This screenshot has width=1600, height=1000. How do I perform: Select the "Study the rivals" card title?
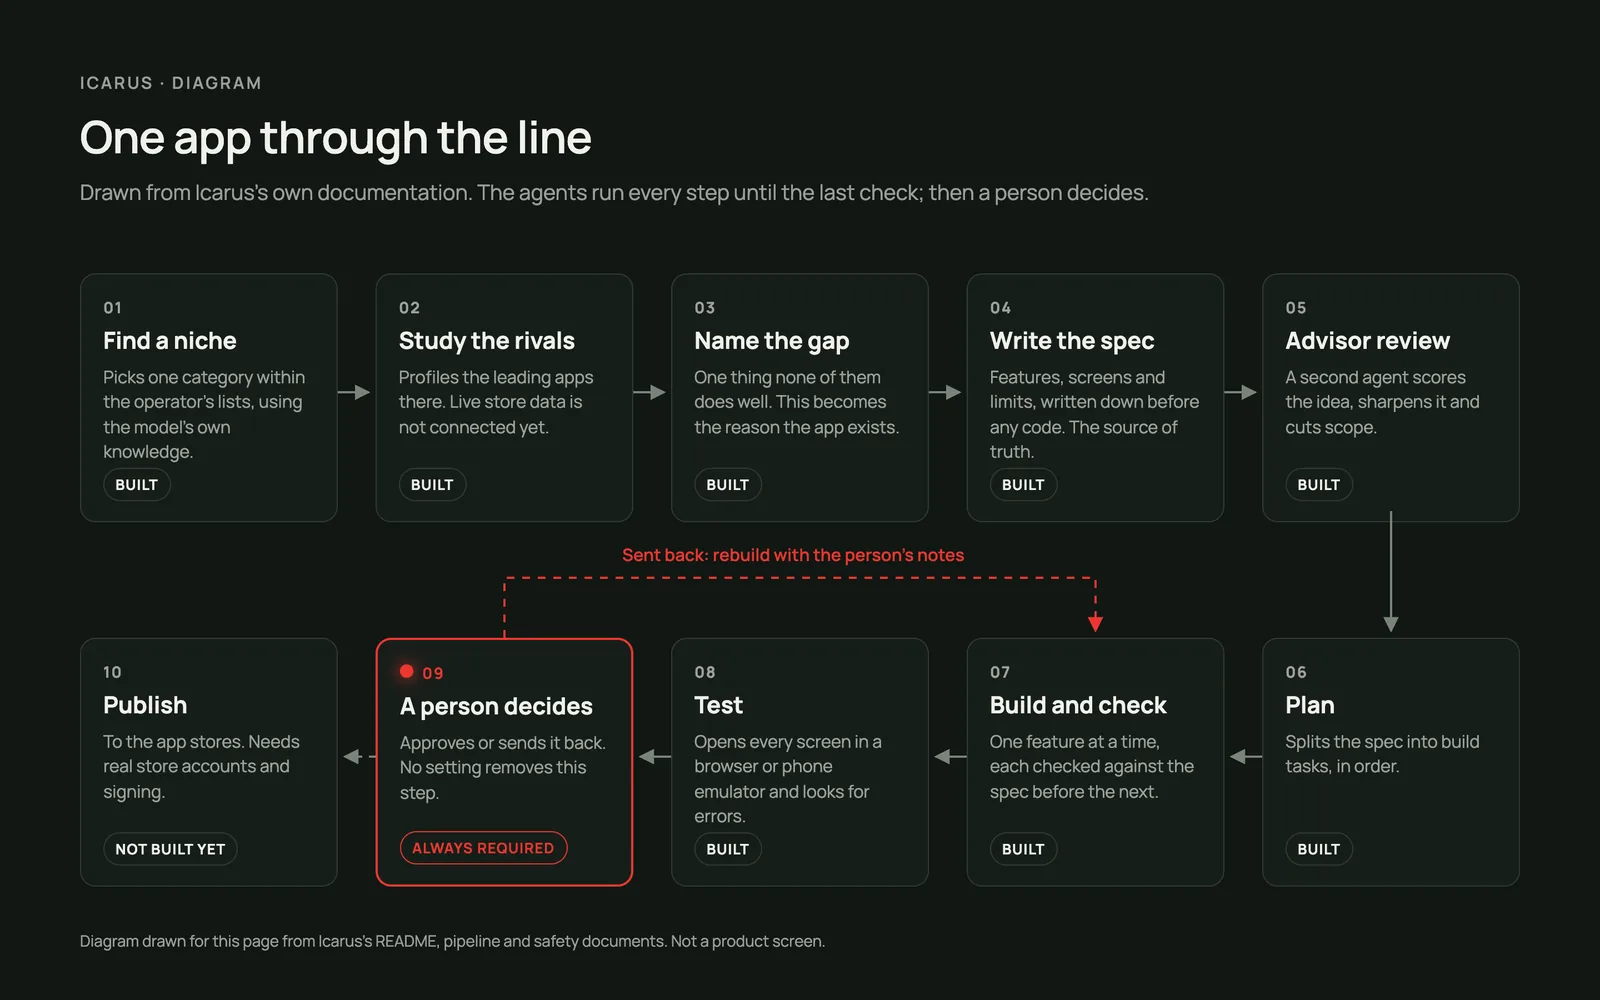tap(487, 341)
